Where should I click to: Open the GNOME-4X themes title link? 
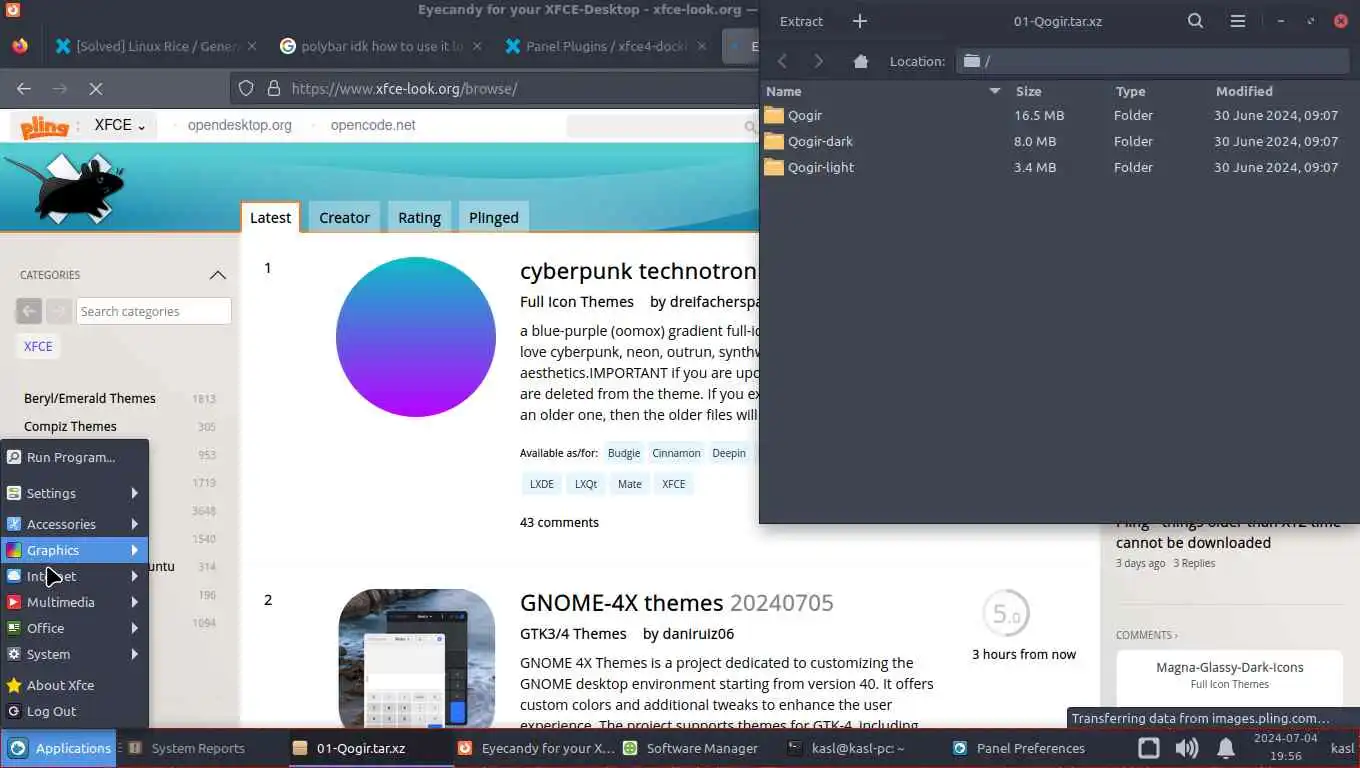pos(621,603)
